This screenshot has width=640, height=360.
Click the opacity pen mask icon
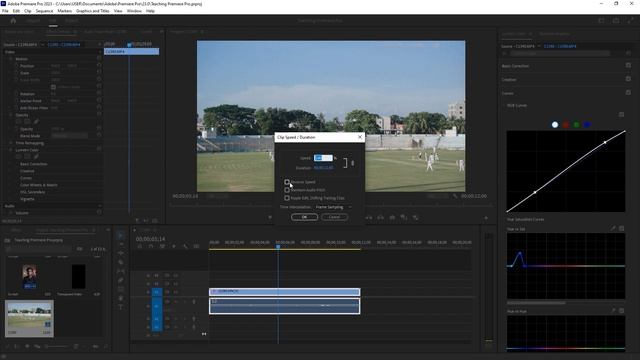pyautogui.click(x=36, y=122)
